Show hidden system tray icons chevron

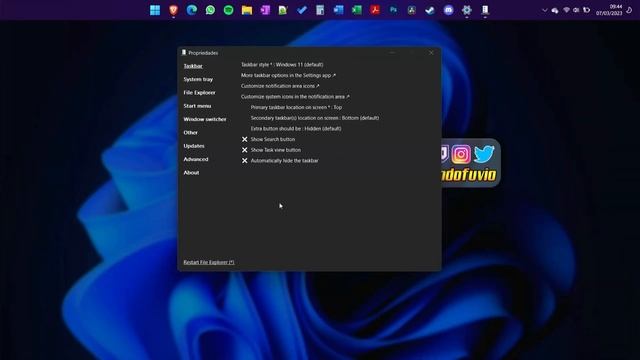(544, 10)
